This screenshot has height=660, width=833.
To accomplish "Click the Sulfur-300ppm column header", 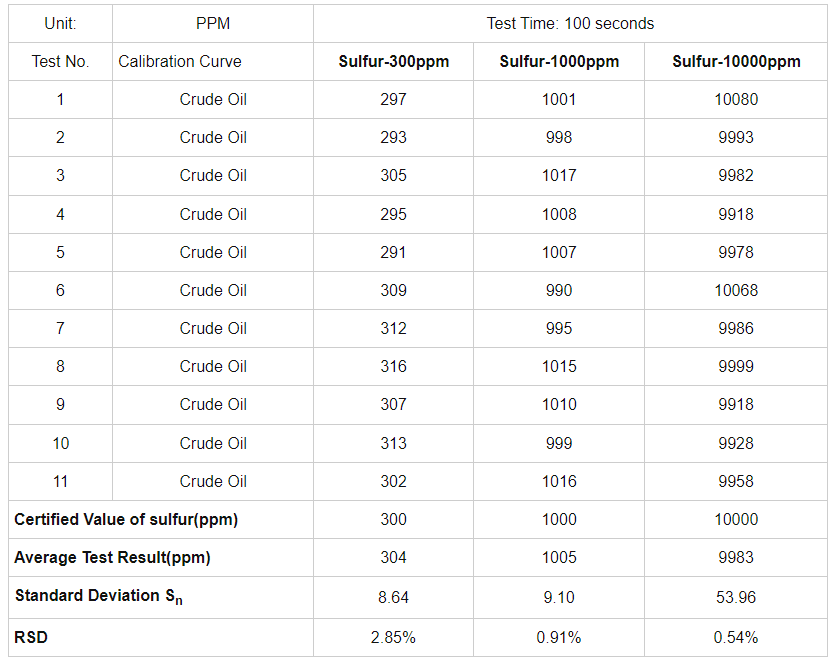I will pos(393,62).
